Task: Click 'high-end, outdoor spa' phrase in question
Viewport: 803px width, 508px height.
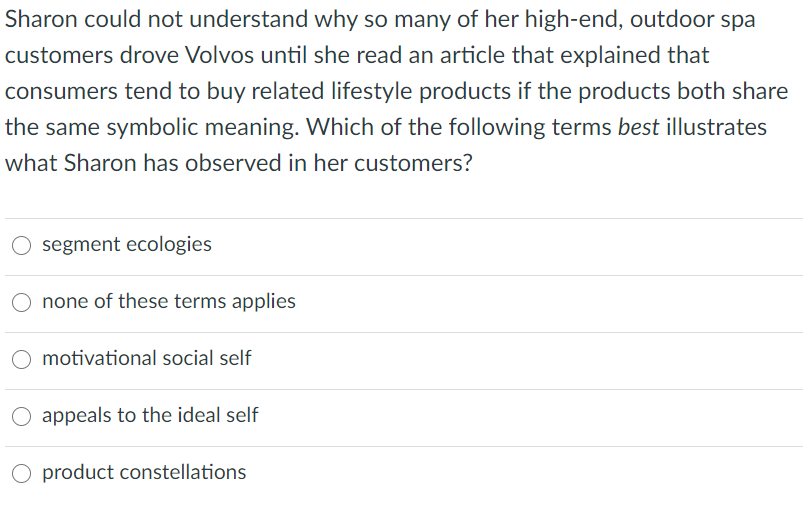Action: pyautogui.click(x=640, y=19)
